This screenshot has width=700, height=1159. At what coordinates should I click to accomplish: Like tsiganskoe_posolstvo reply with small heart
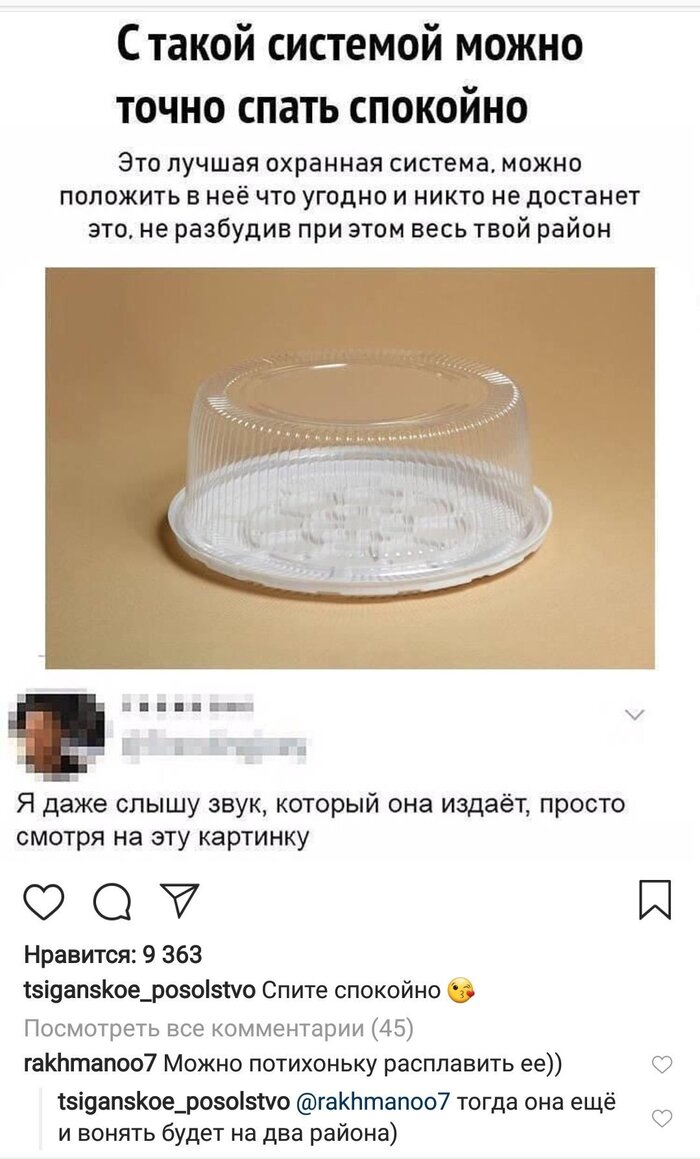point(662,1118)
